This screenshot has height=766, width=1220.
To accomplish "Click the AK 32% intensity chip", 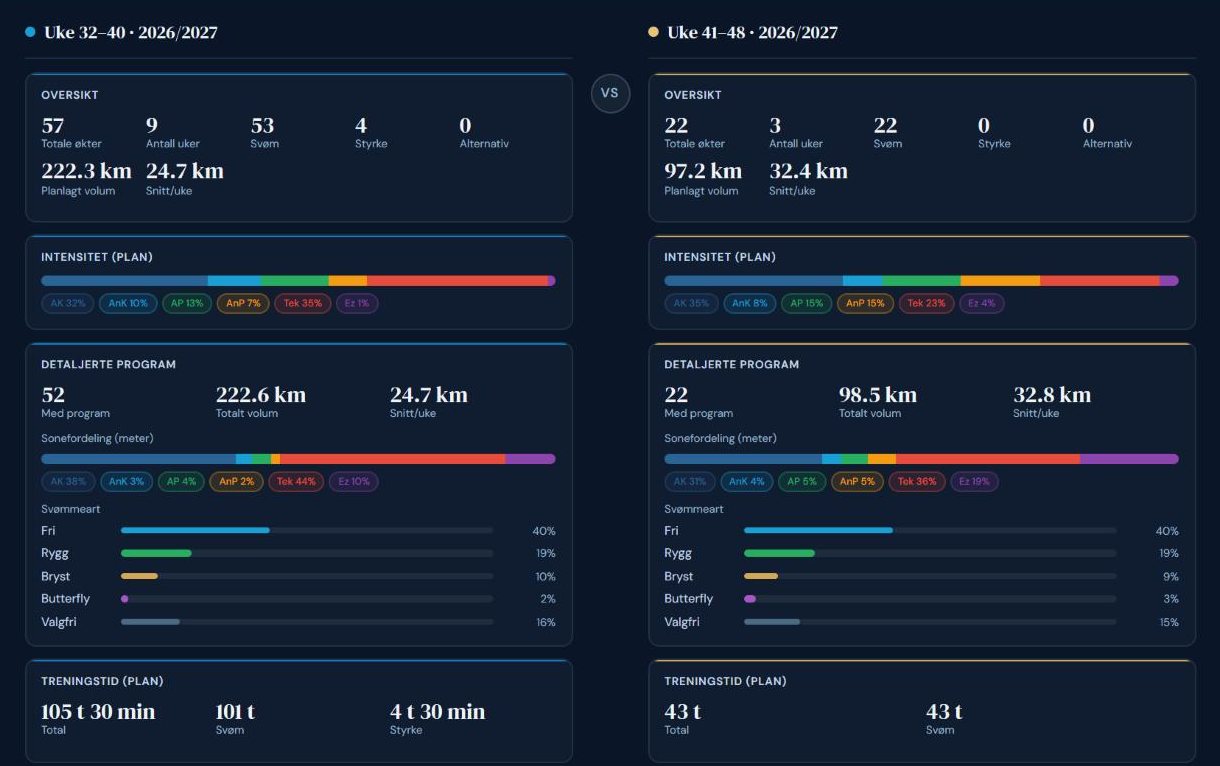I will pyautogui.click(x=67, y=303).
